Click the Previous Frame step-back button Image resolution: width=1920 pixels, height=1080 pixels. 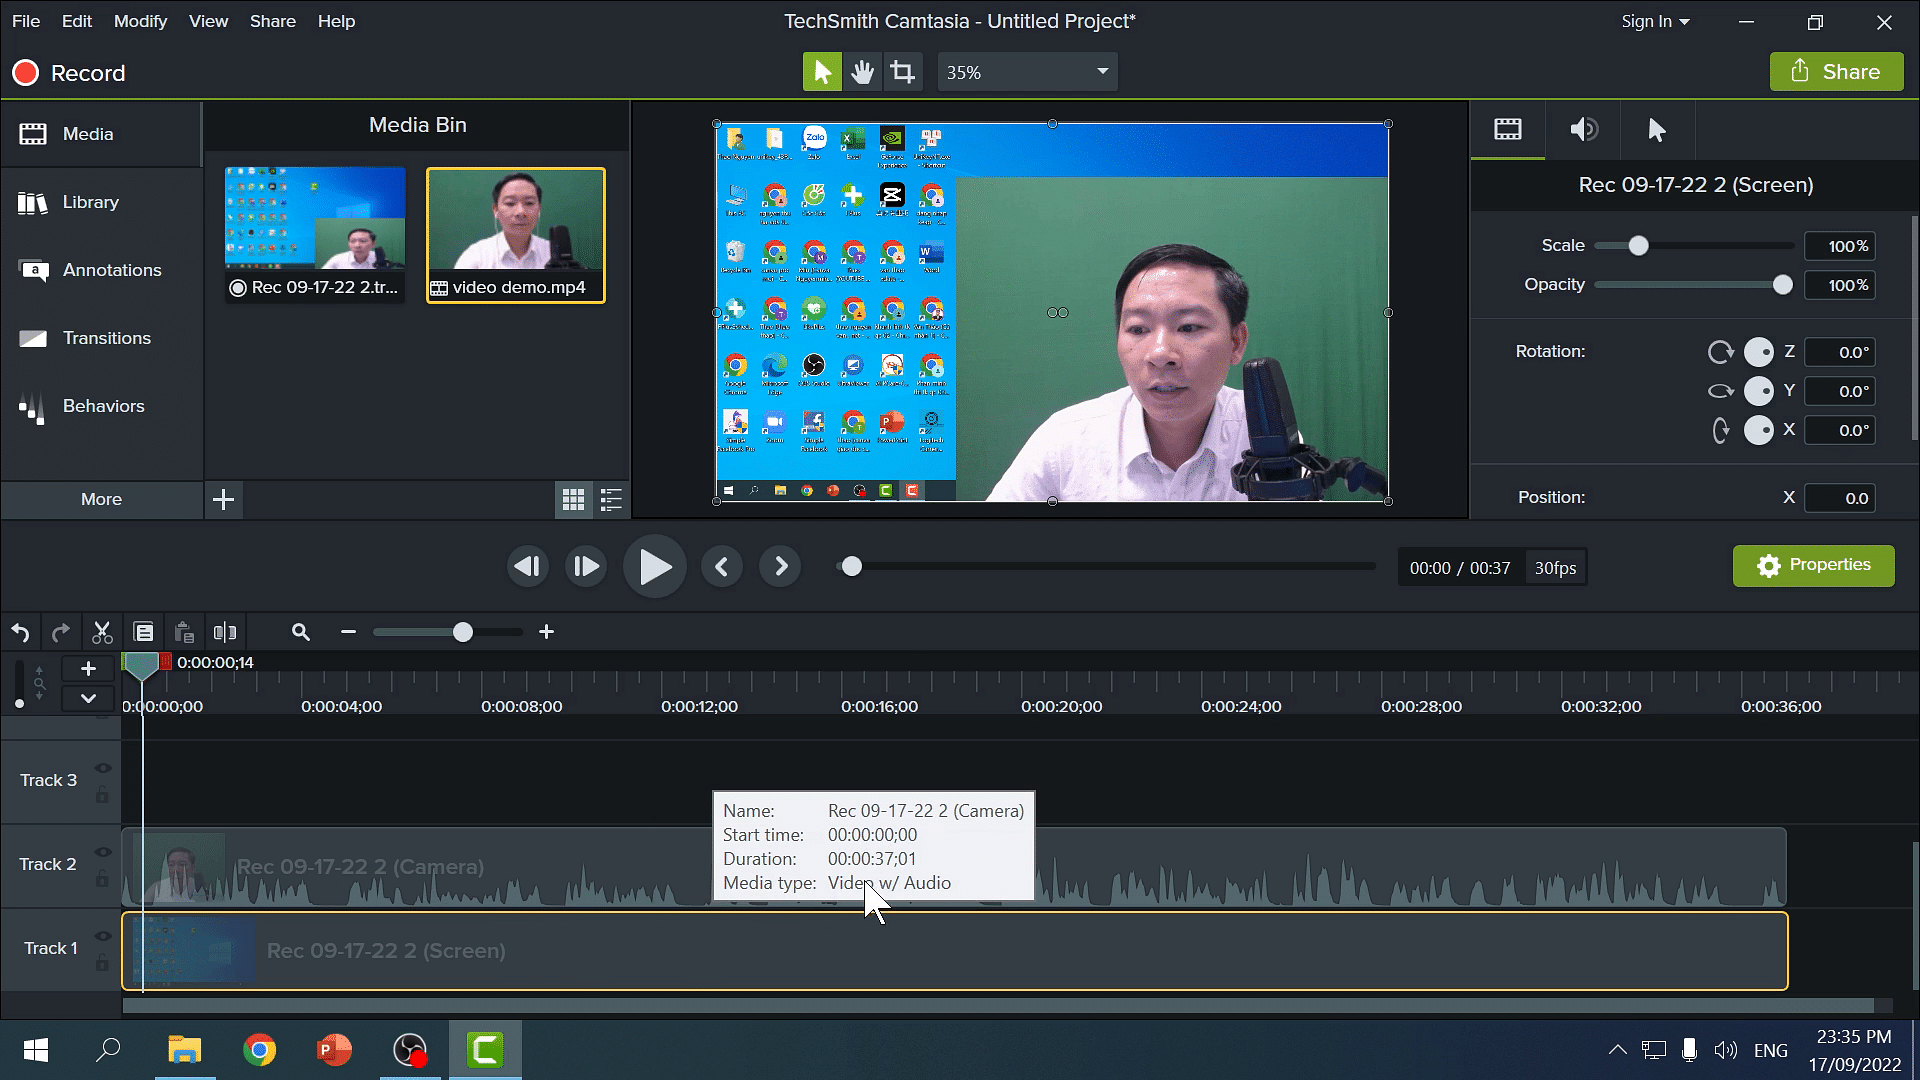point(527,567)
